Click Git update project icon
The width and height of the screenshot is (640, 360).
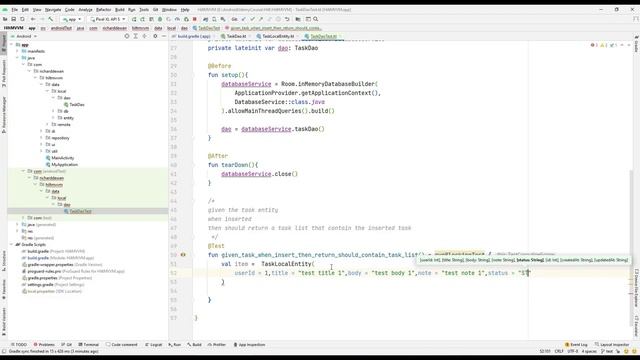[x=243, y=19]
